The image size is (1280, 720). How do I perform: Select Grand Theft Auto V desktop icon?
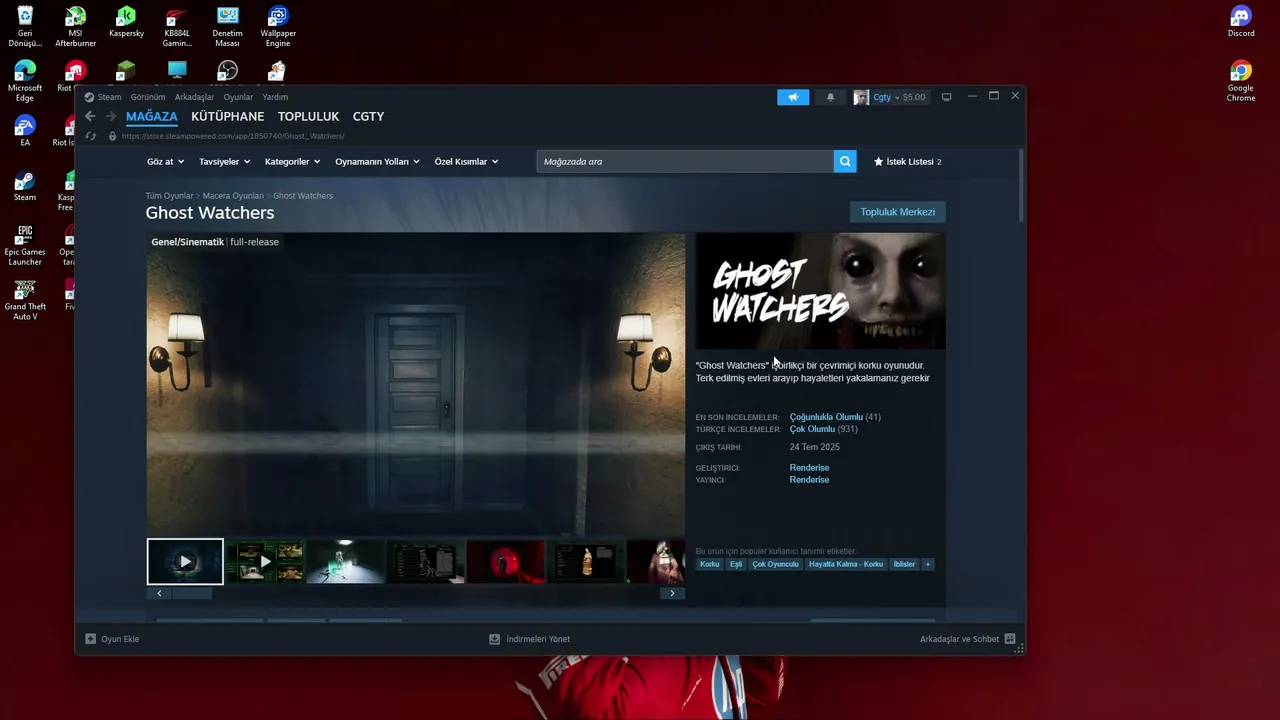pos(25,300)
